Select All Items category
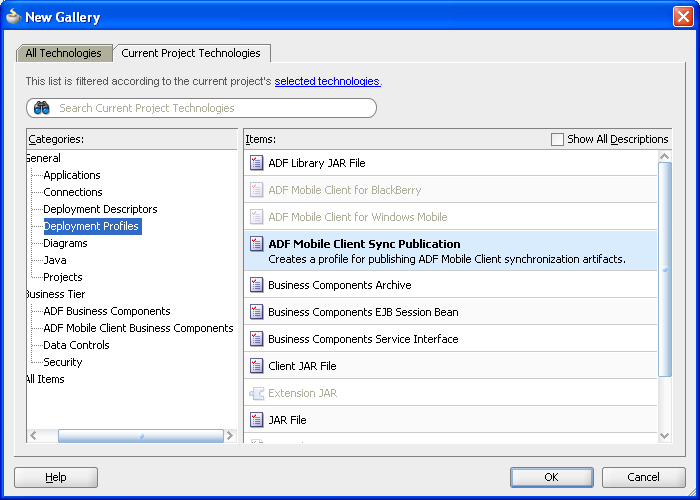This screenshot has height=500, width=700. (45, 379)
